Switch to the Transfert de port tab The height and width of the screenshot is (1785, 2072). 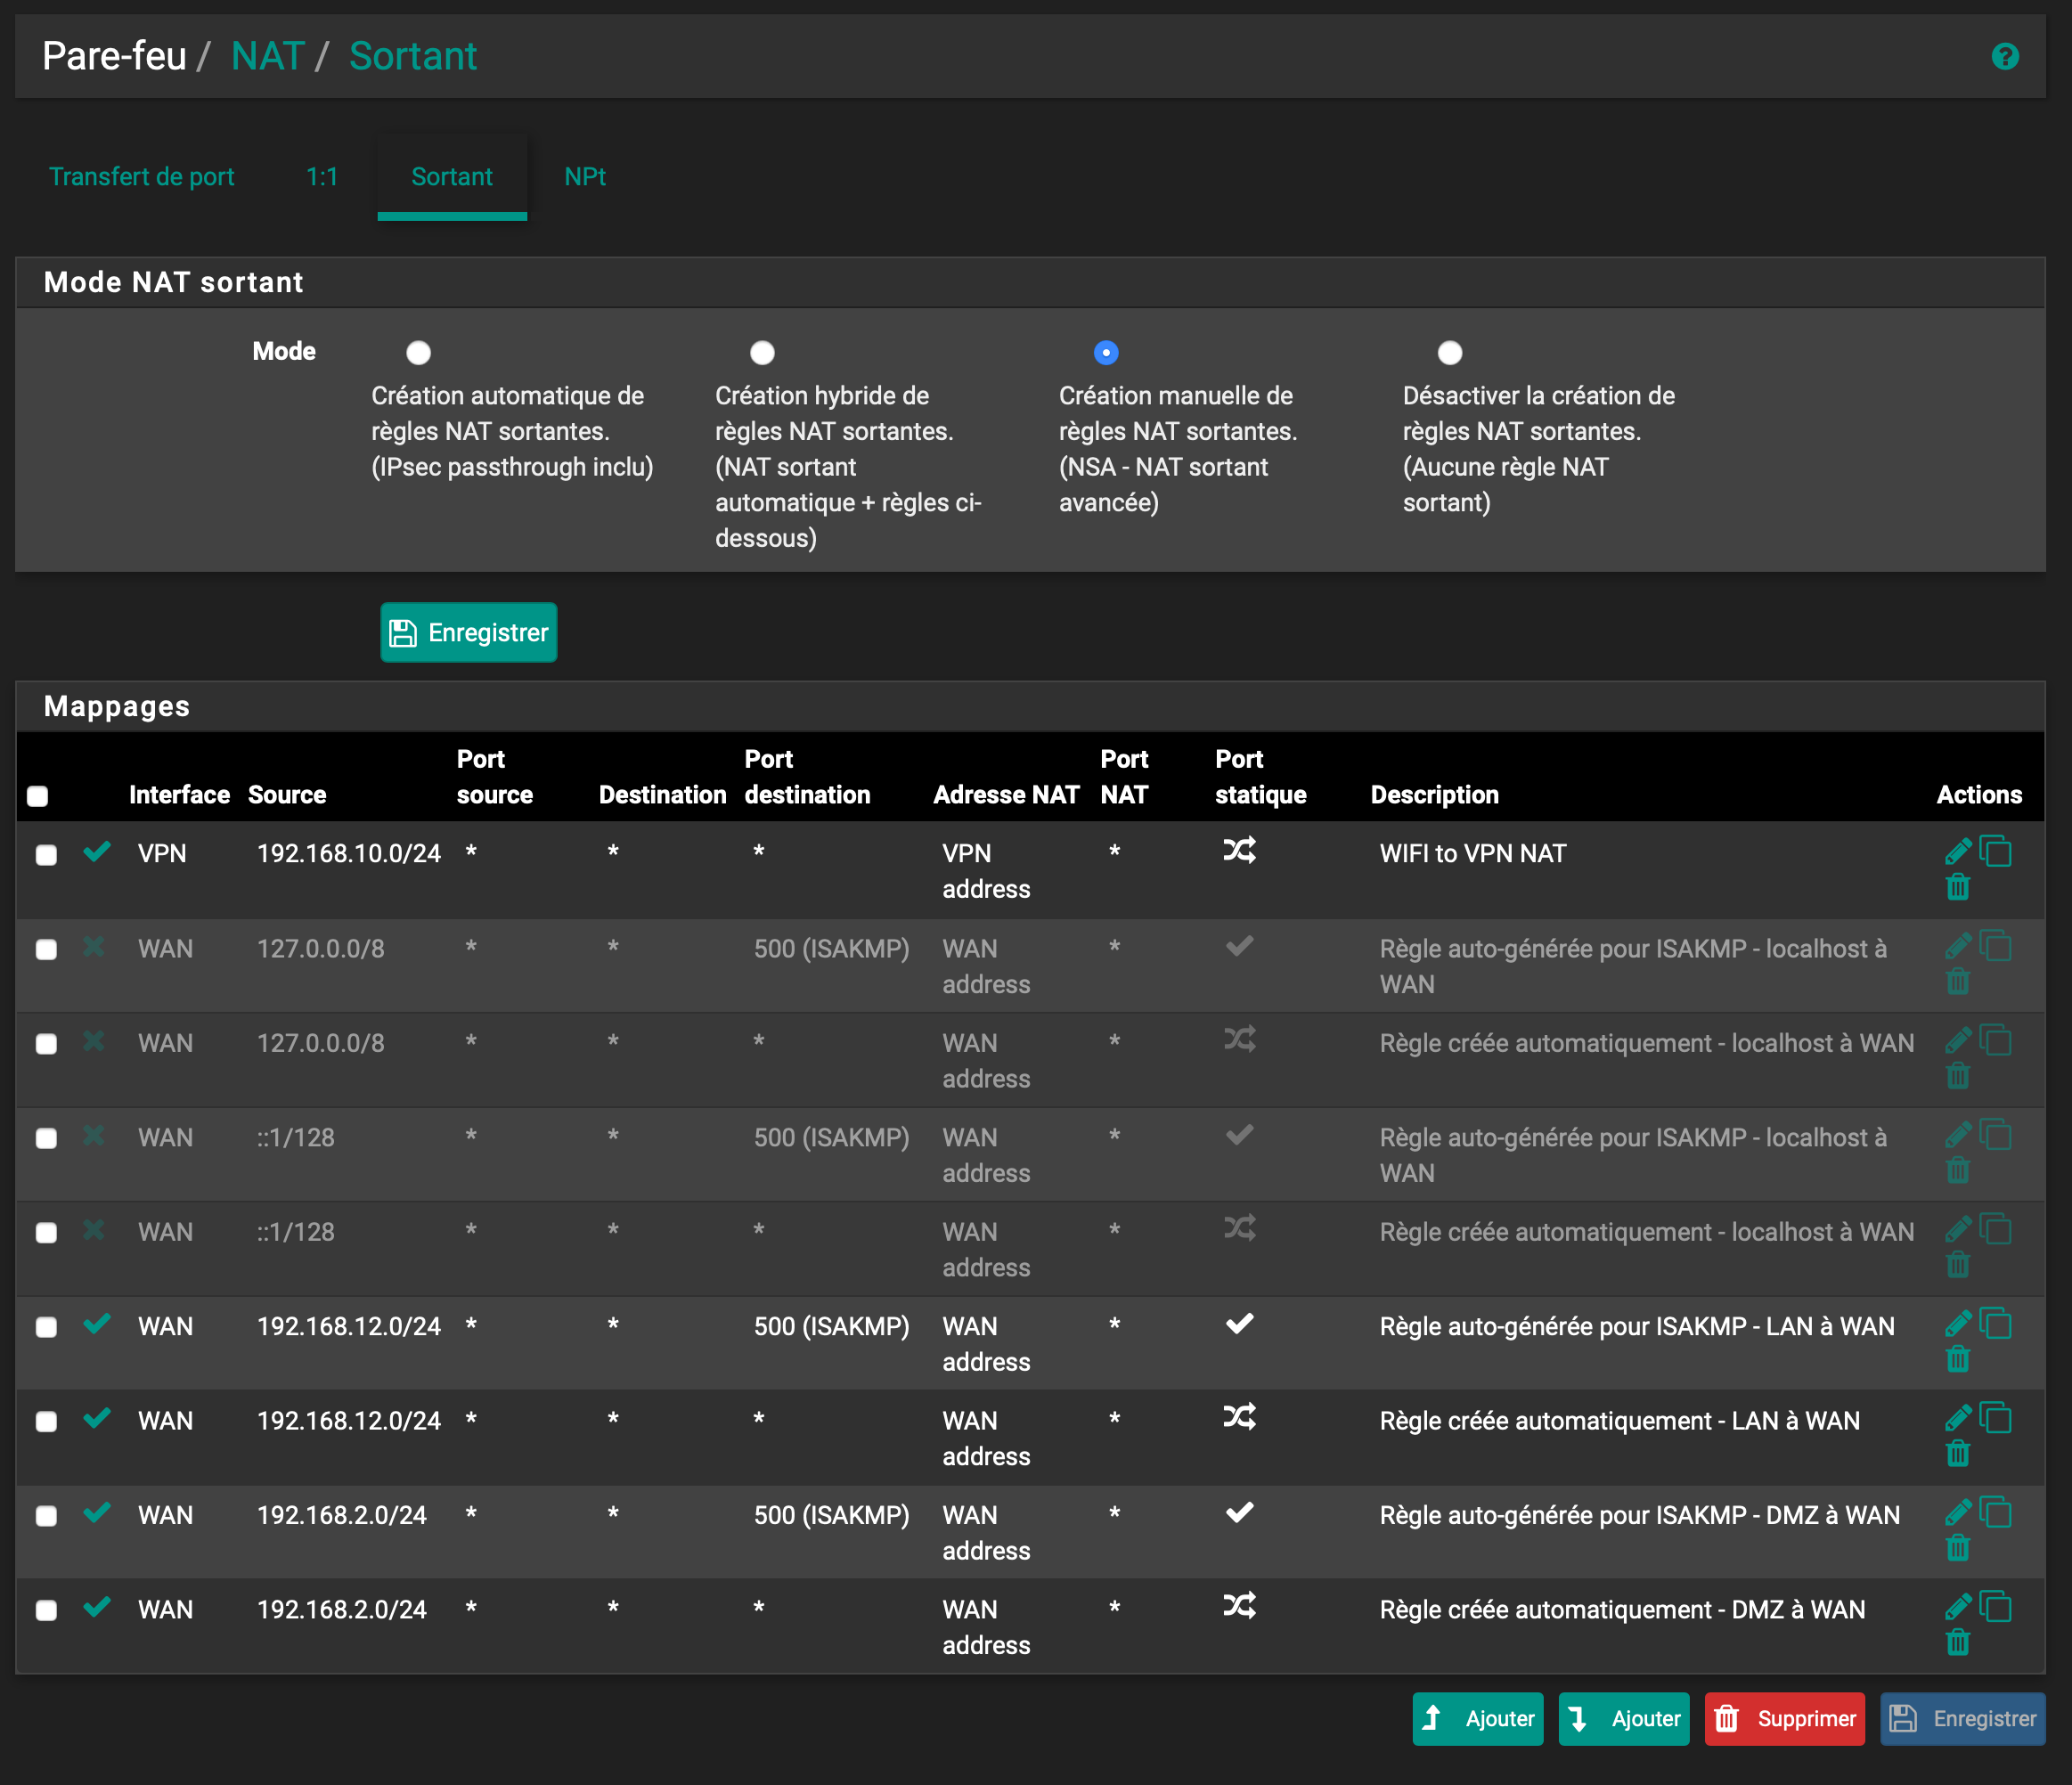pyautogui.click(x=141, y=177)
